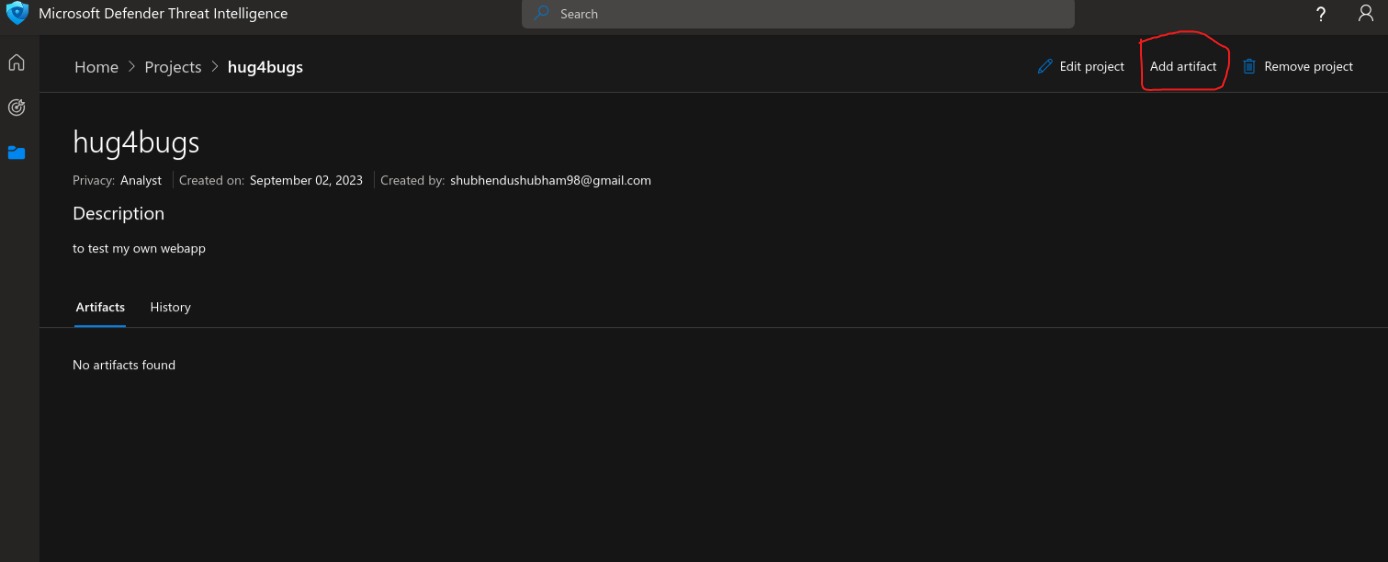Screen dimensions: 1388x562
Task: Click into the Search field
Action: click(798, 14)
